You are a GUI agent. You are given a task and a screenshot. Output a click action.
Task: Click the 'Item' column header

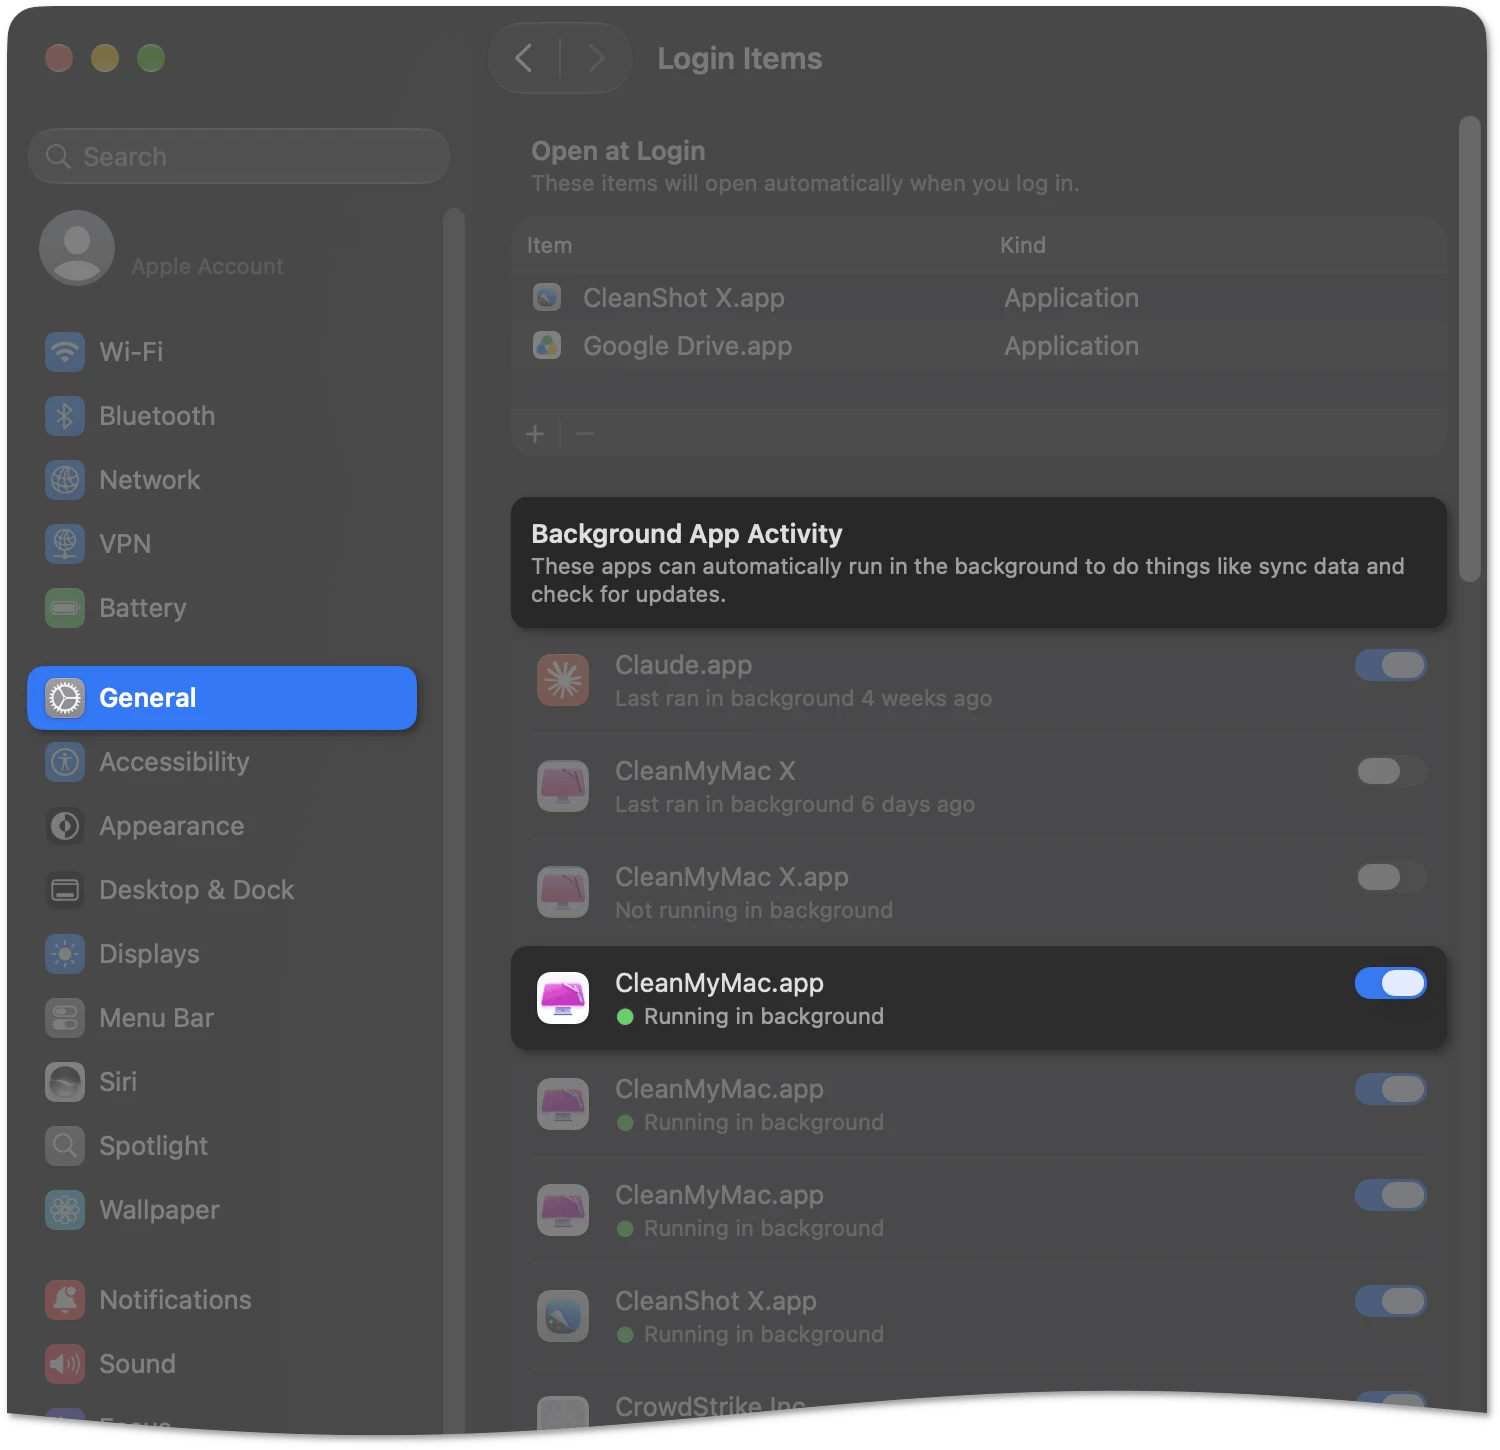pos(550,246)
